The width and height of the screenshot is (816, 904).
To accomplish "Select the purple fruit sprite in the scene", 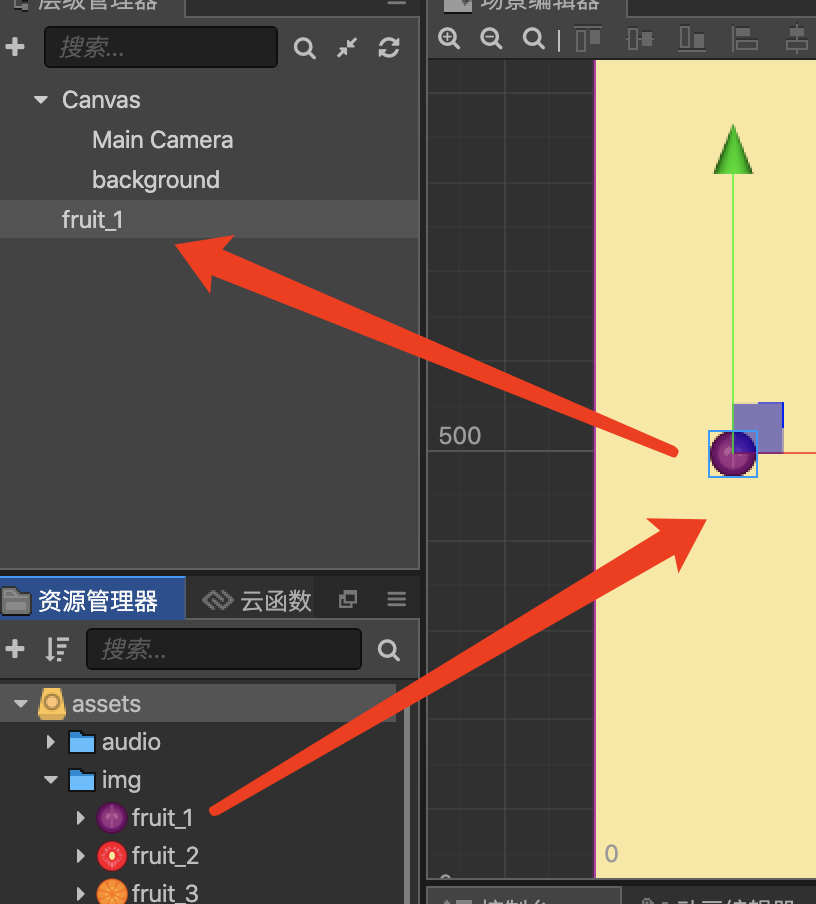I will click(x=733, y=454).
